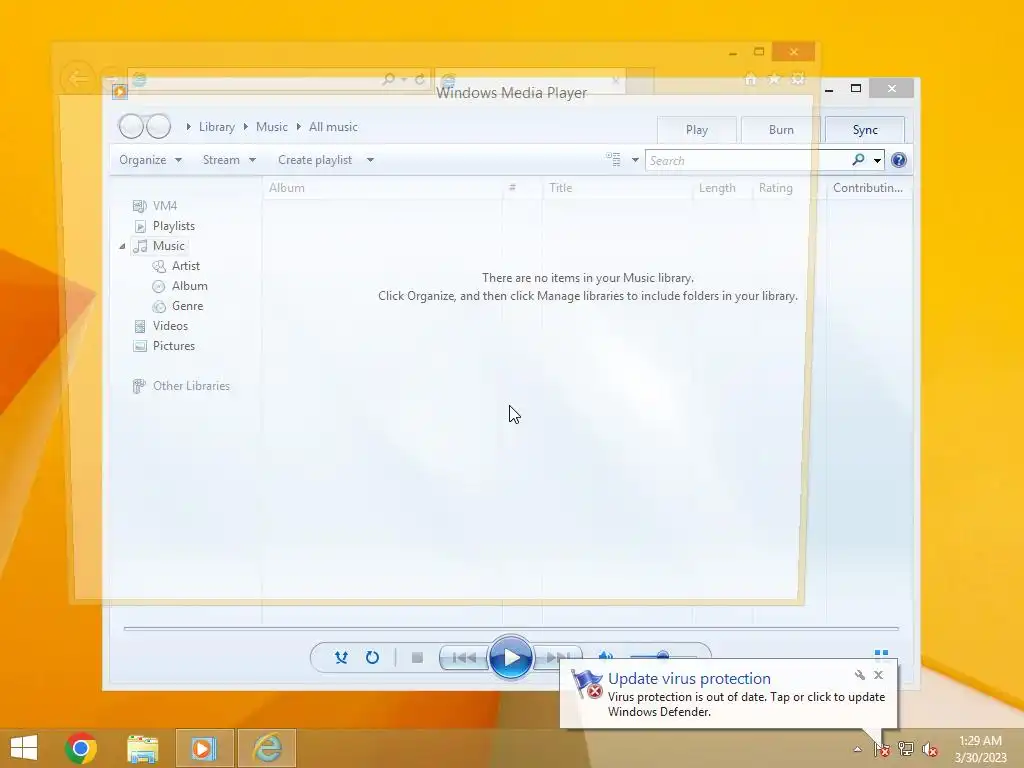Click the View options icon
The width and height of the screenshot is (1024, 768).
pos(613,159)
